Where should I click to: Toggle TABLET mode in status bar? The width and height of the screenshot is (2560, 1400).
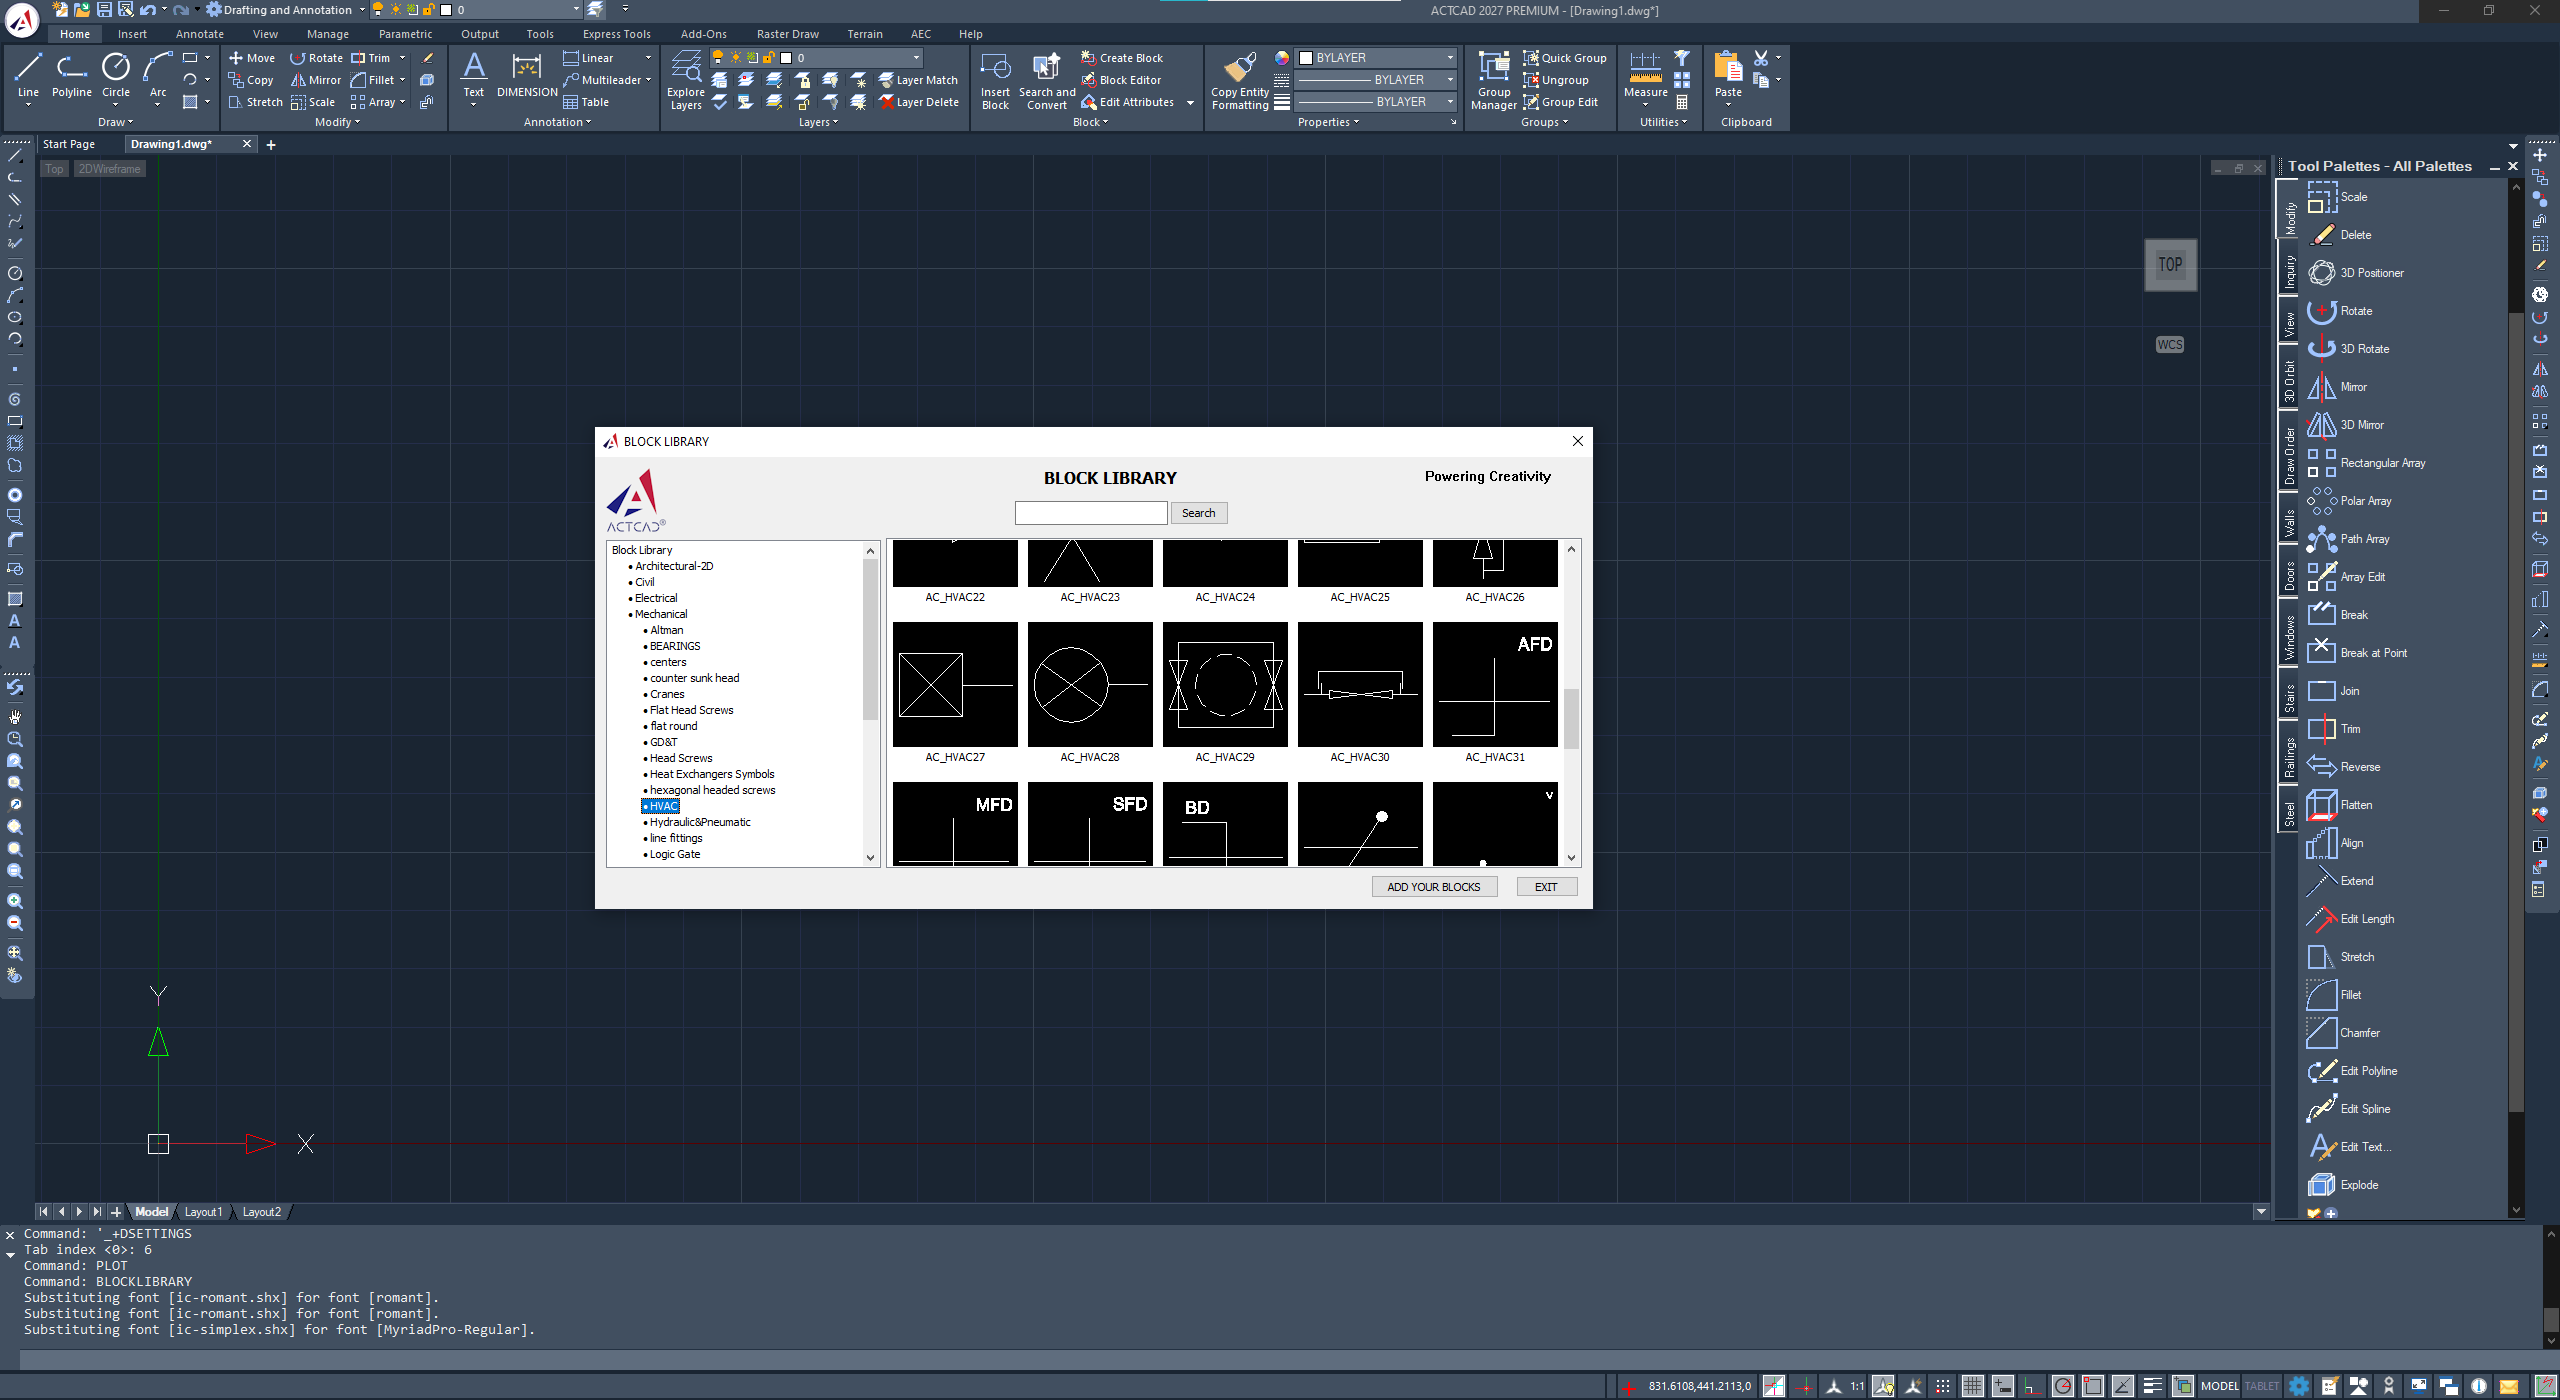point(2262,1386)
